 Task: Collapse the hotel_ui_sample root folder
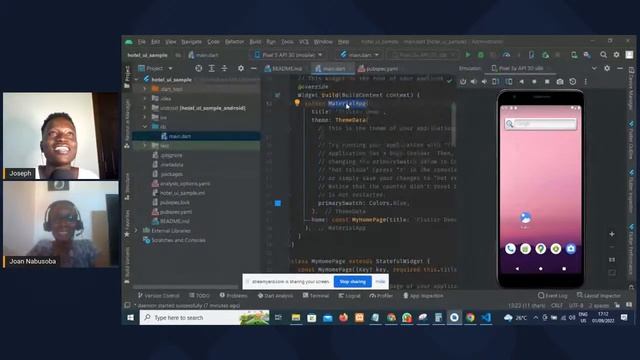point(136,80)
